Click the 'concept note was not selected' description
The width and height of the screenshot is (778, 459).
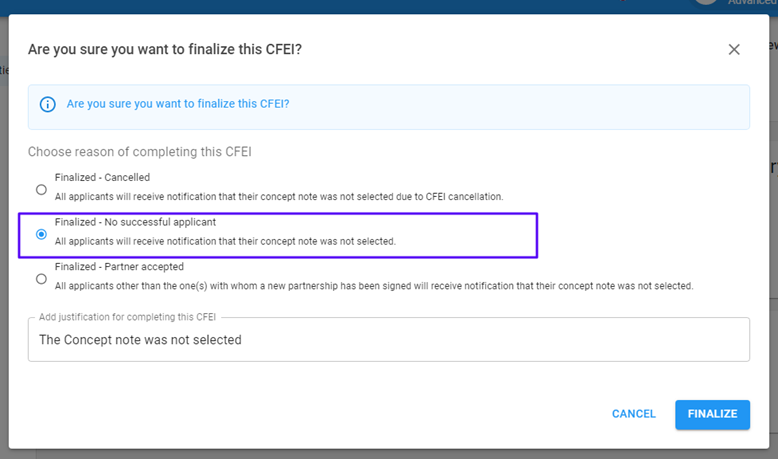tap(225, 241)
